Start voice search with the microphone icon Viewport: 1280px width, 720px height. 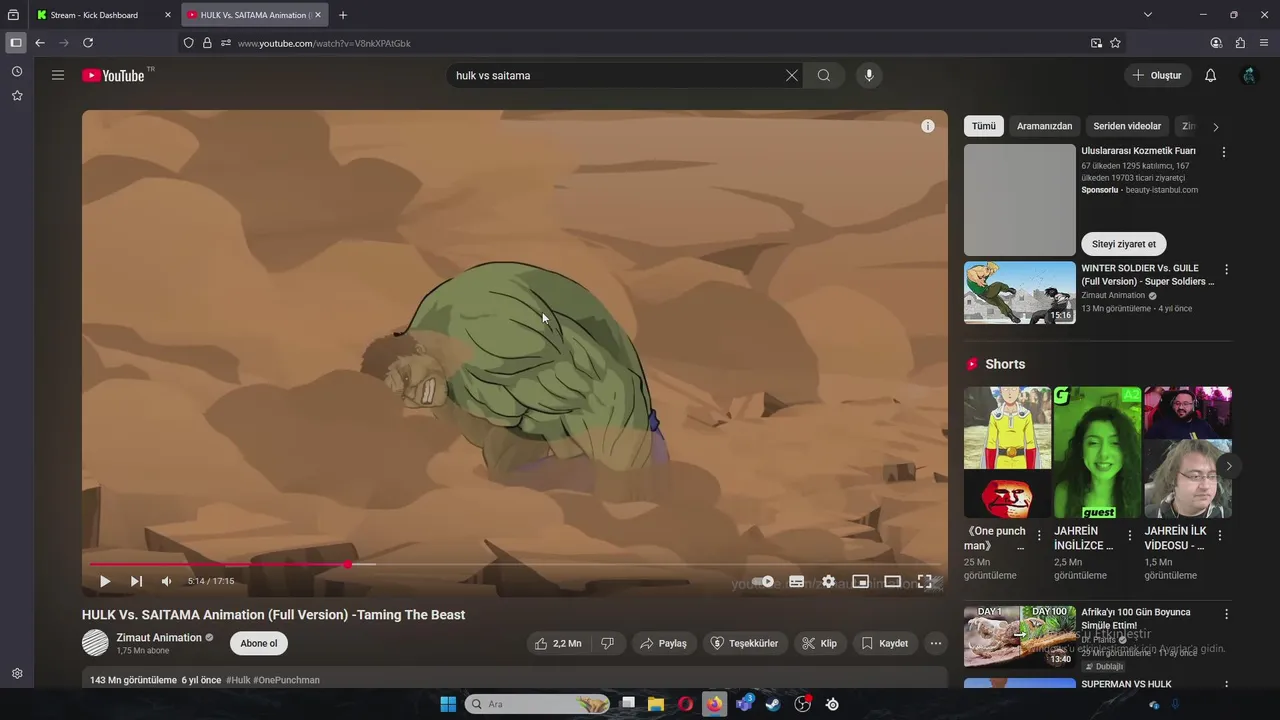pos(869,75)
